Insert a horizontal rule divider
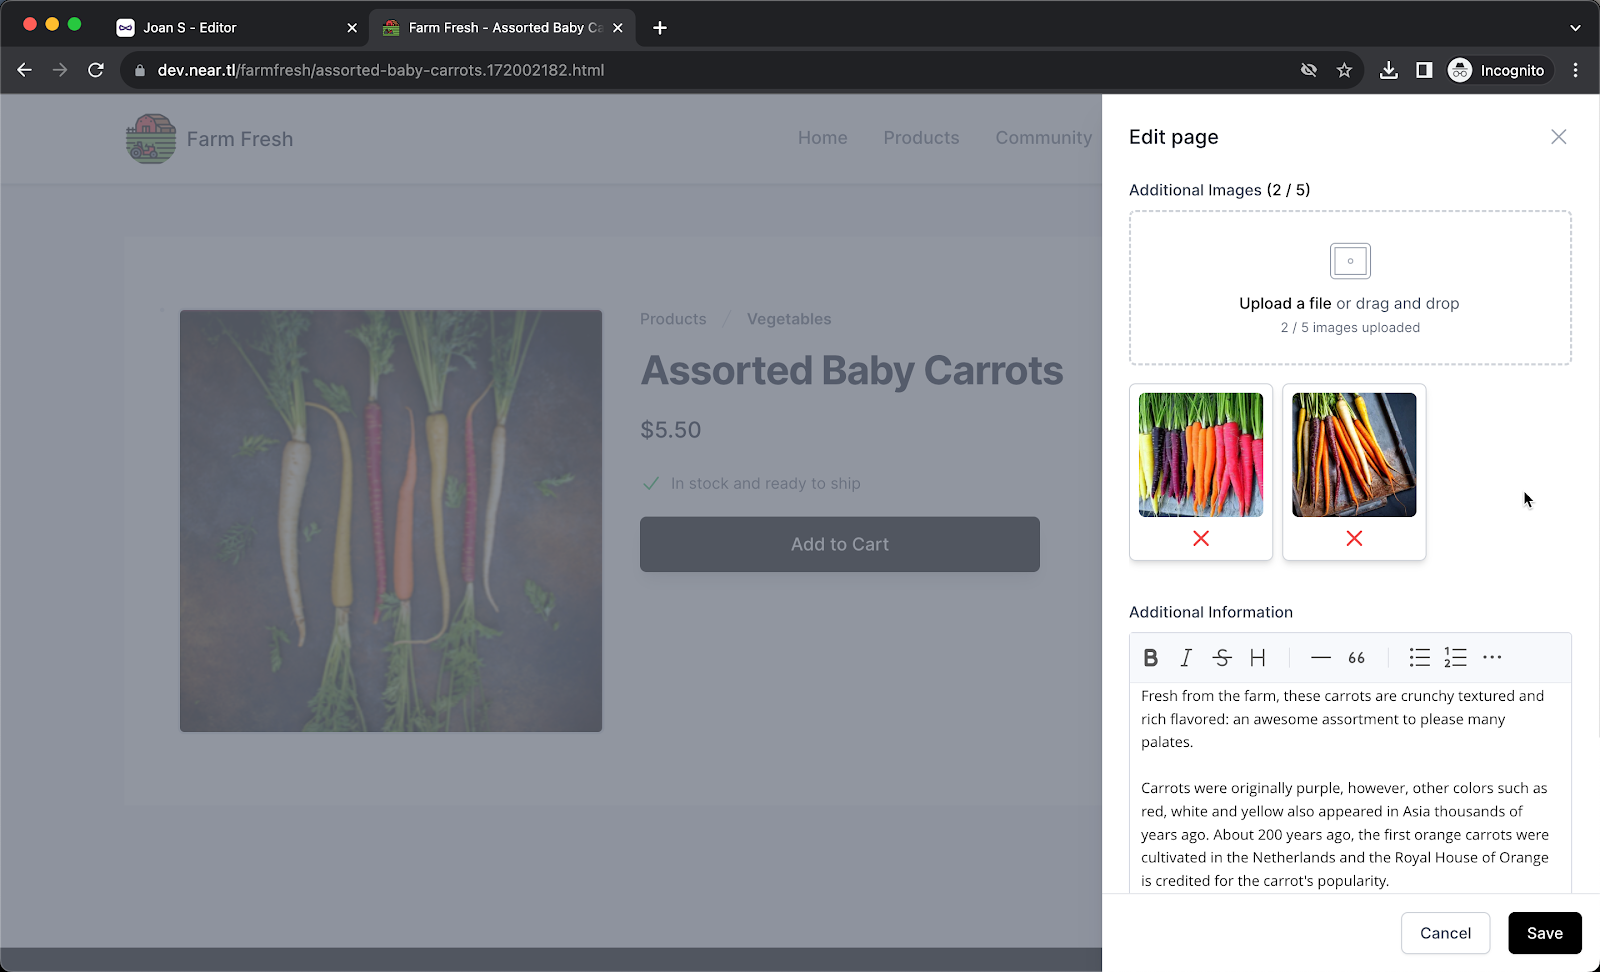 [1319, 657]
